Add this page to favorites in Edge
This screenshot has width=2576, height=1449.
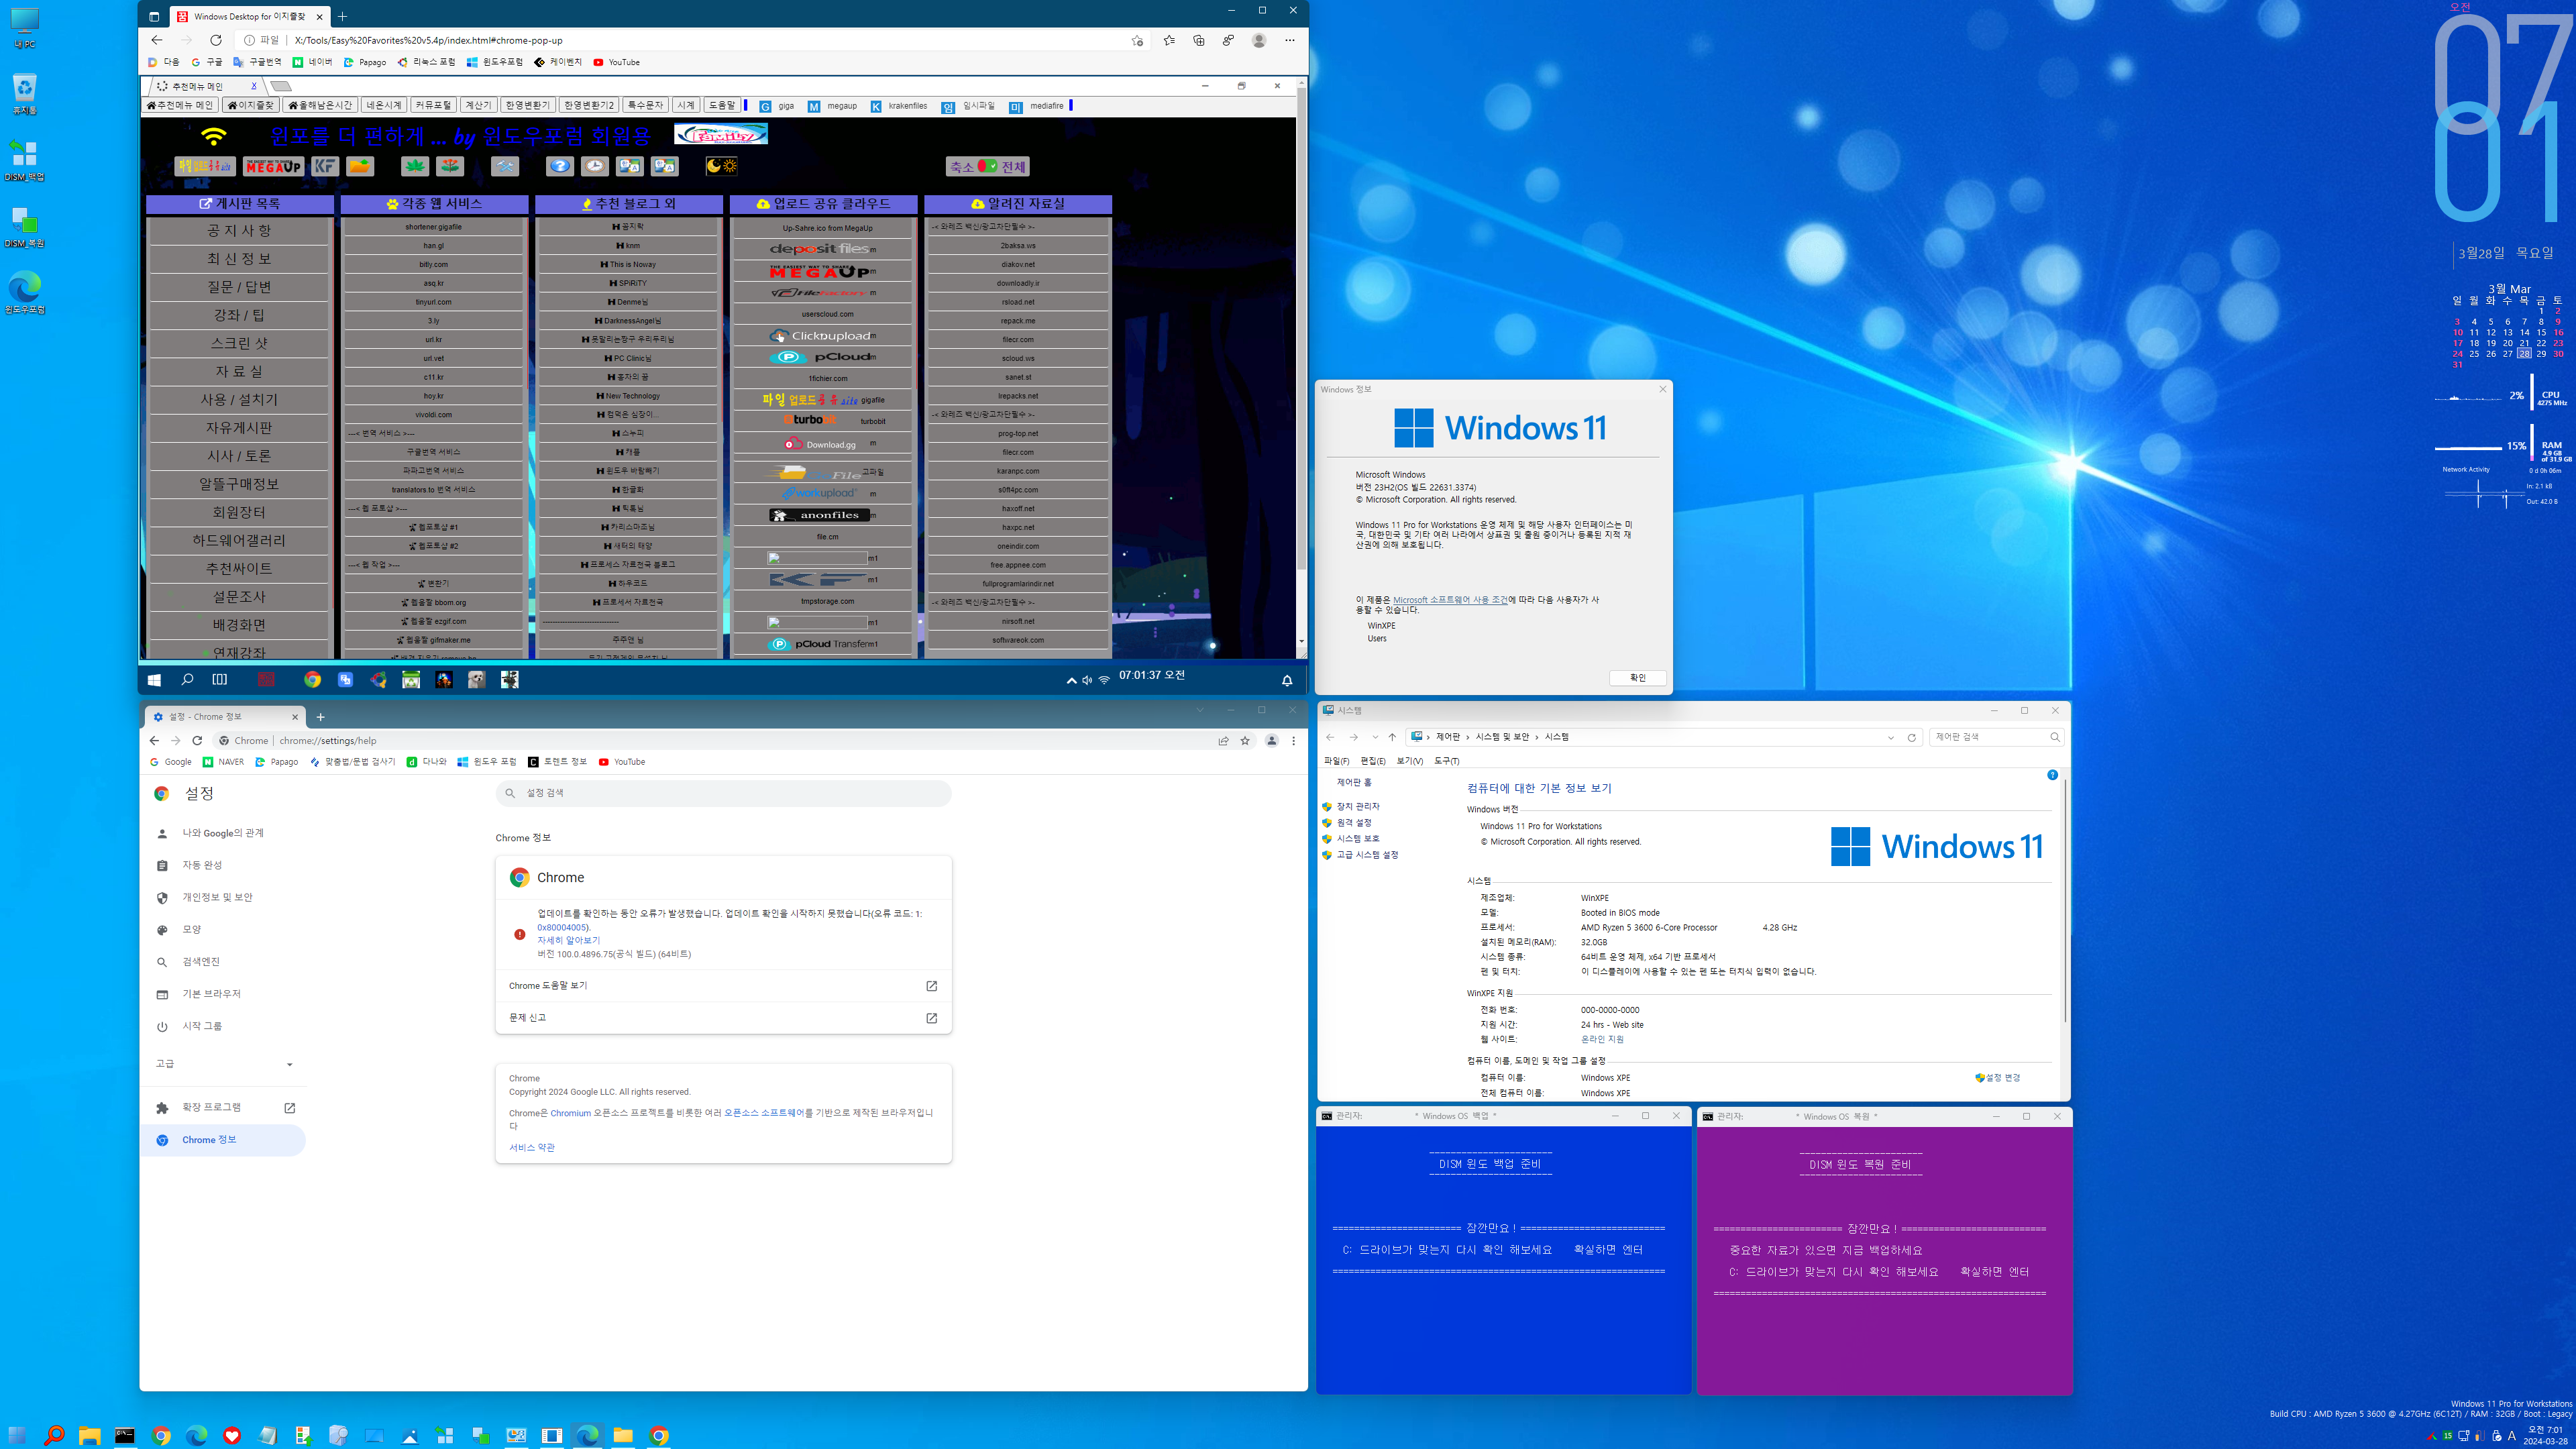1137,40
